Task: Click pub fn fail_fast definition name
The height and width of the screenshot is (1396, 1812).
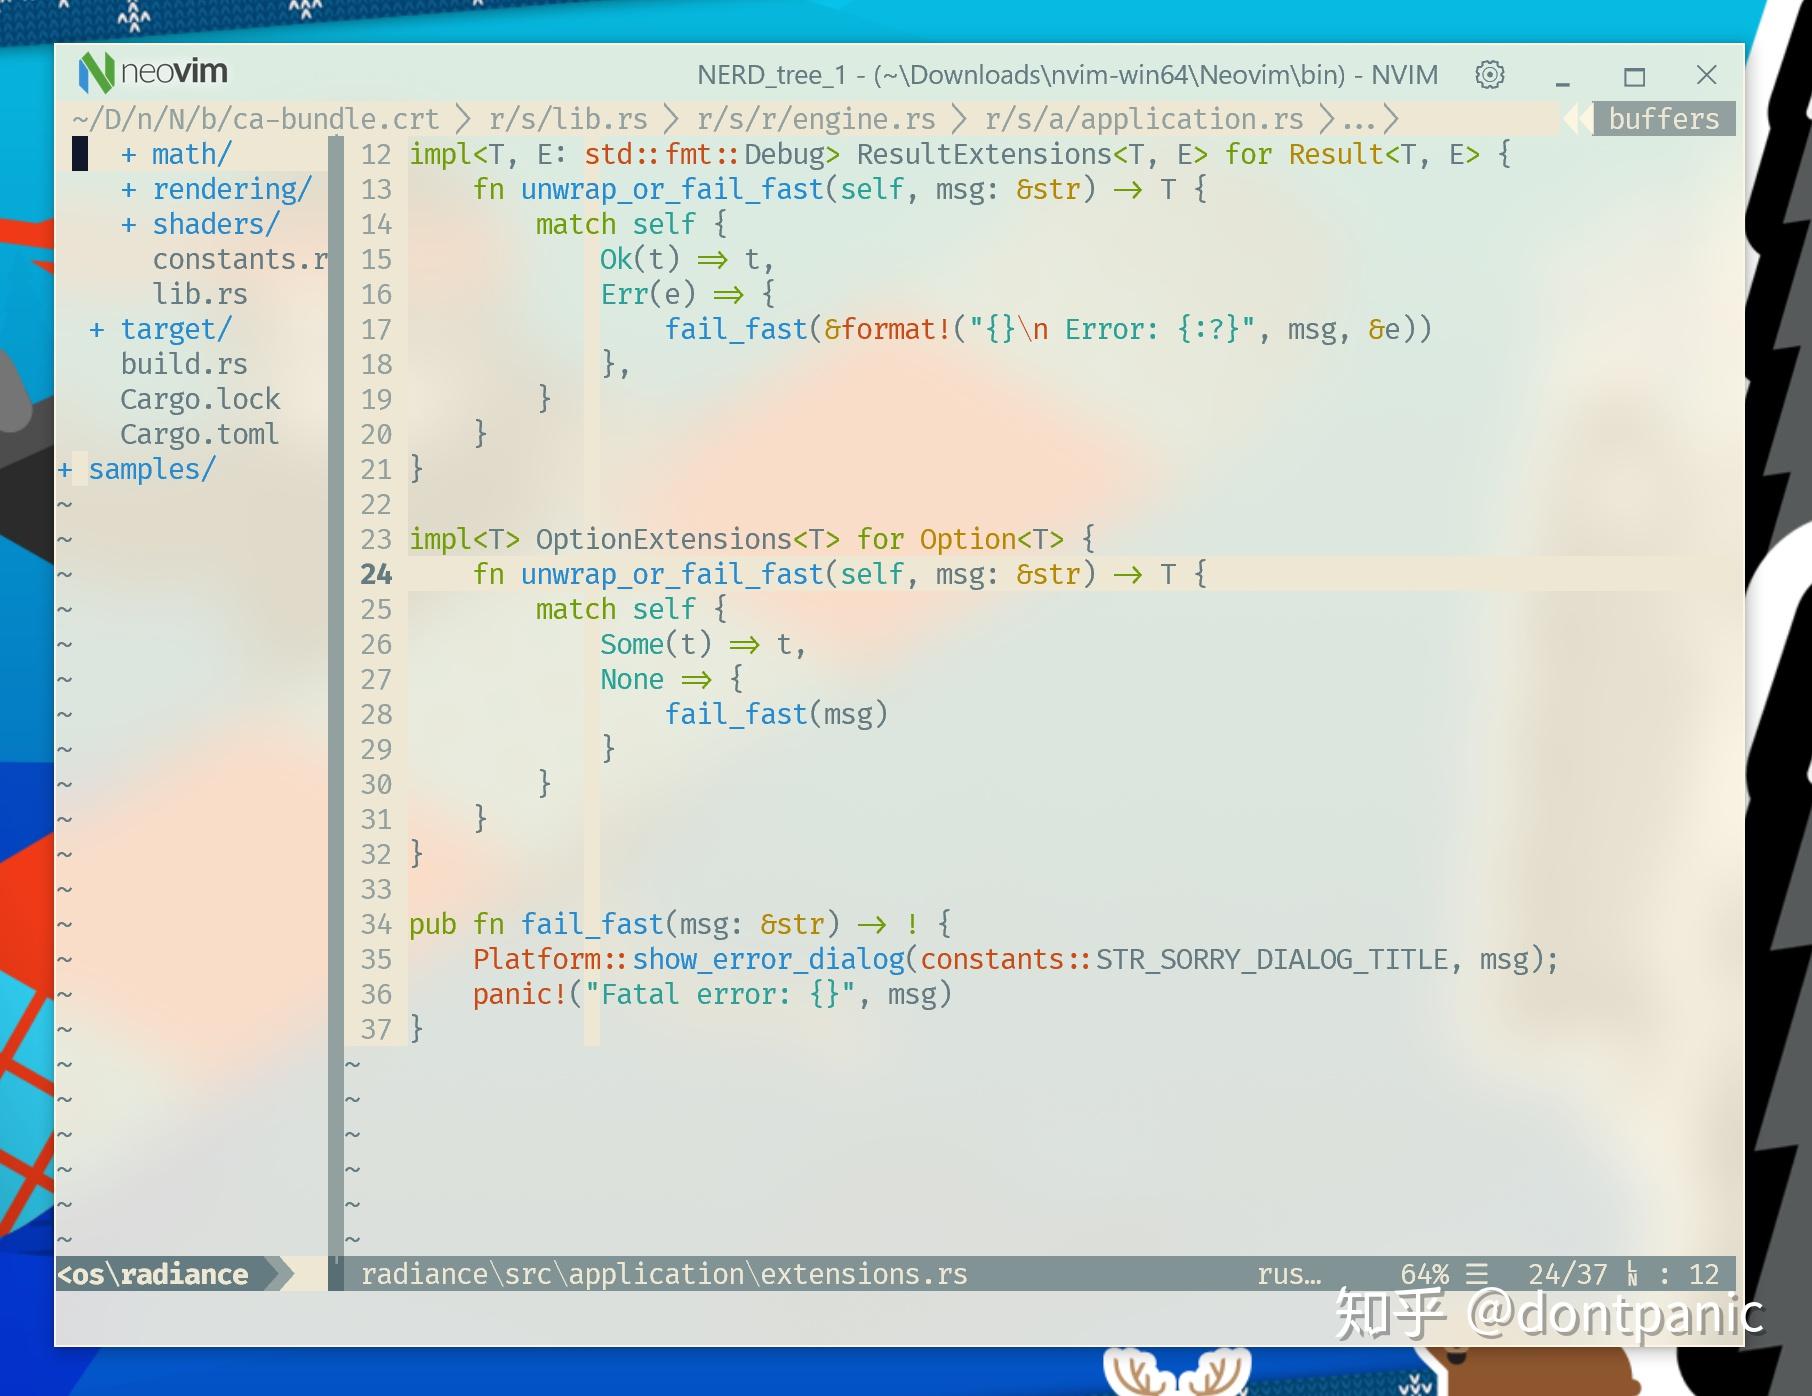Action: click(592, 925)
